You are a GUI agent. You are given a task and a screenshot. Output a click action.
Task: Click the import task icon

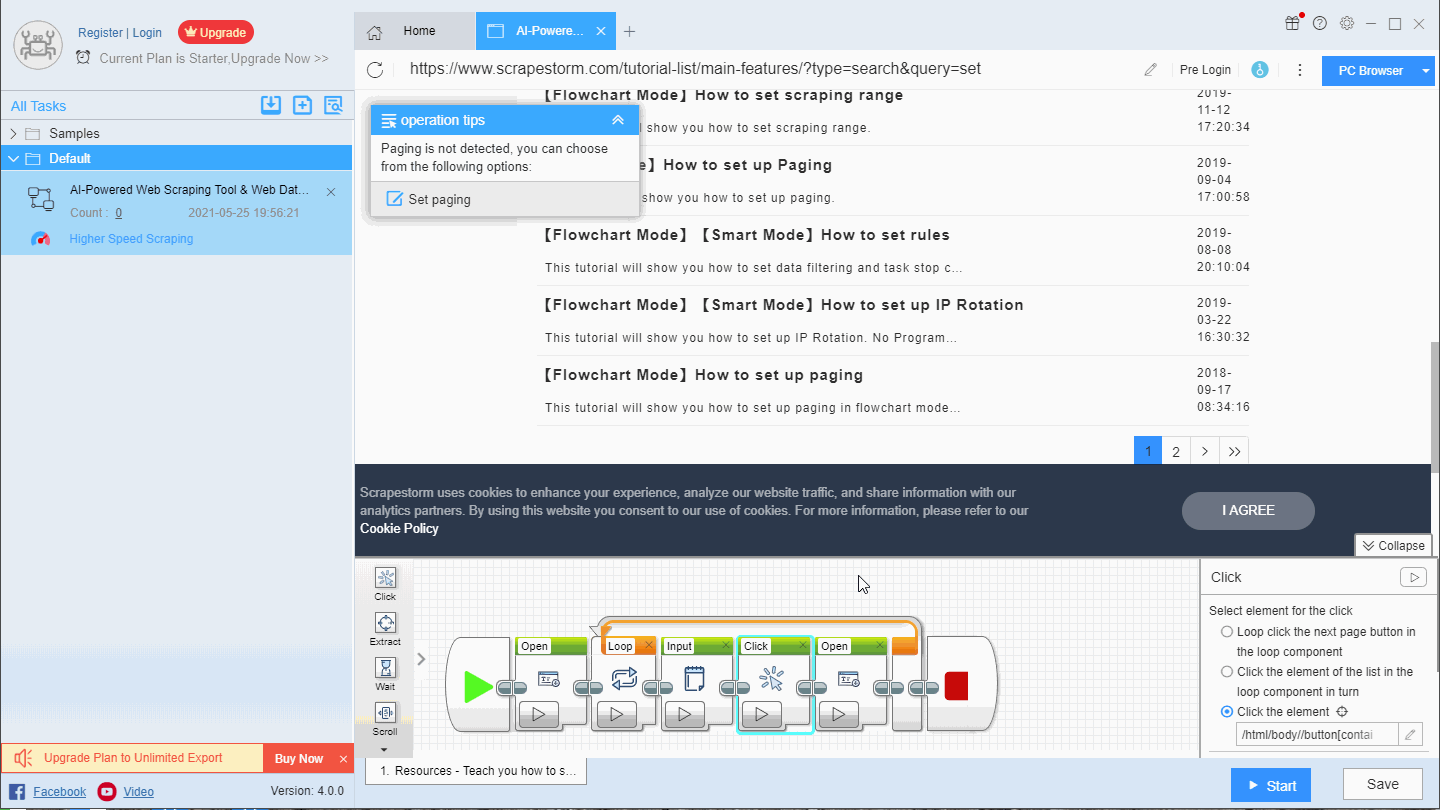click(x=271, y=105)
